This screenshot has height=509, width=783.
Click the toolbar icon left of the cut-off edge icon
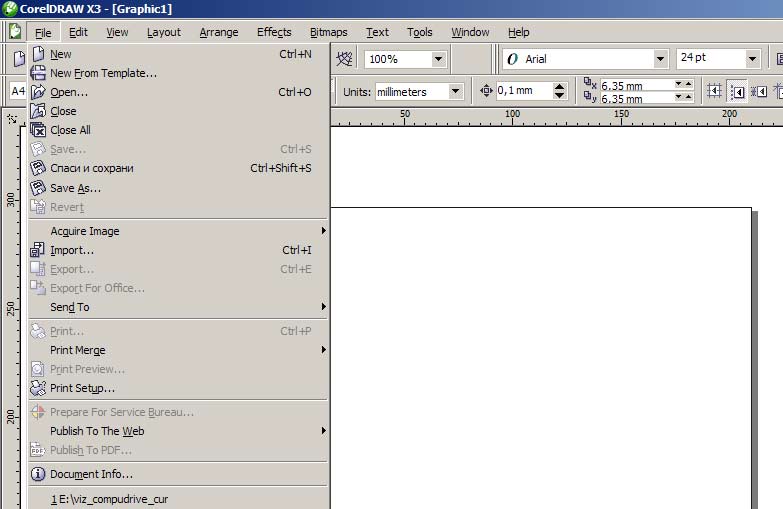pos(759,91)
